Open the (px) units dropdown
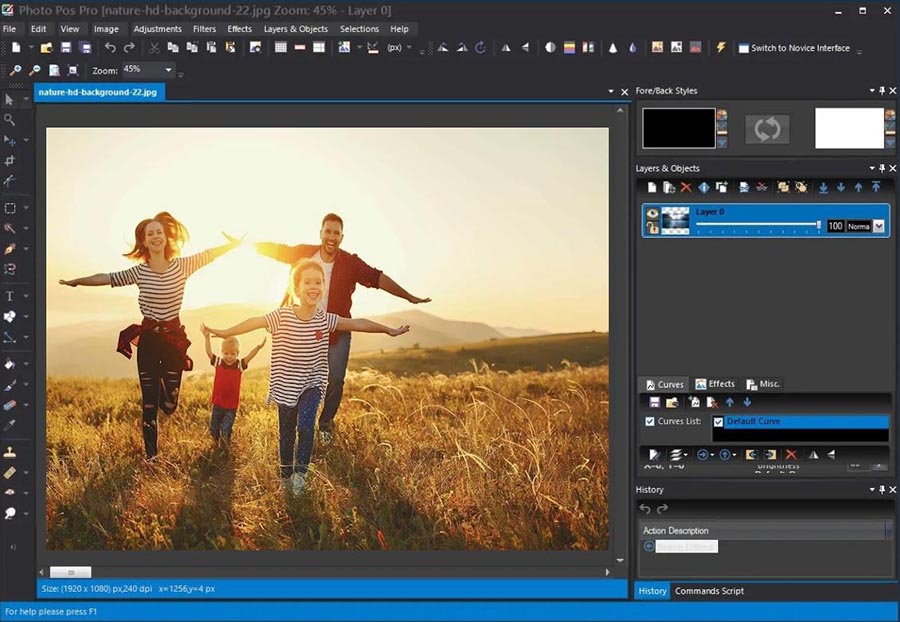 tap(409, 48)
